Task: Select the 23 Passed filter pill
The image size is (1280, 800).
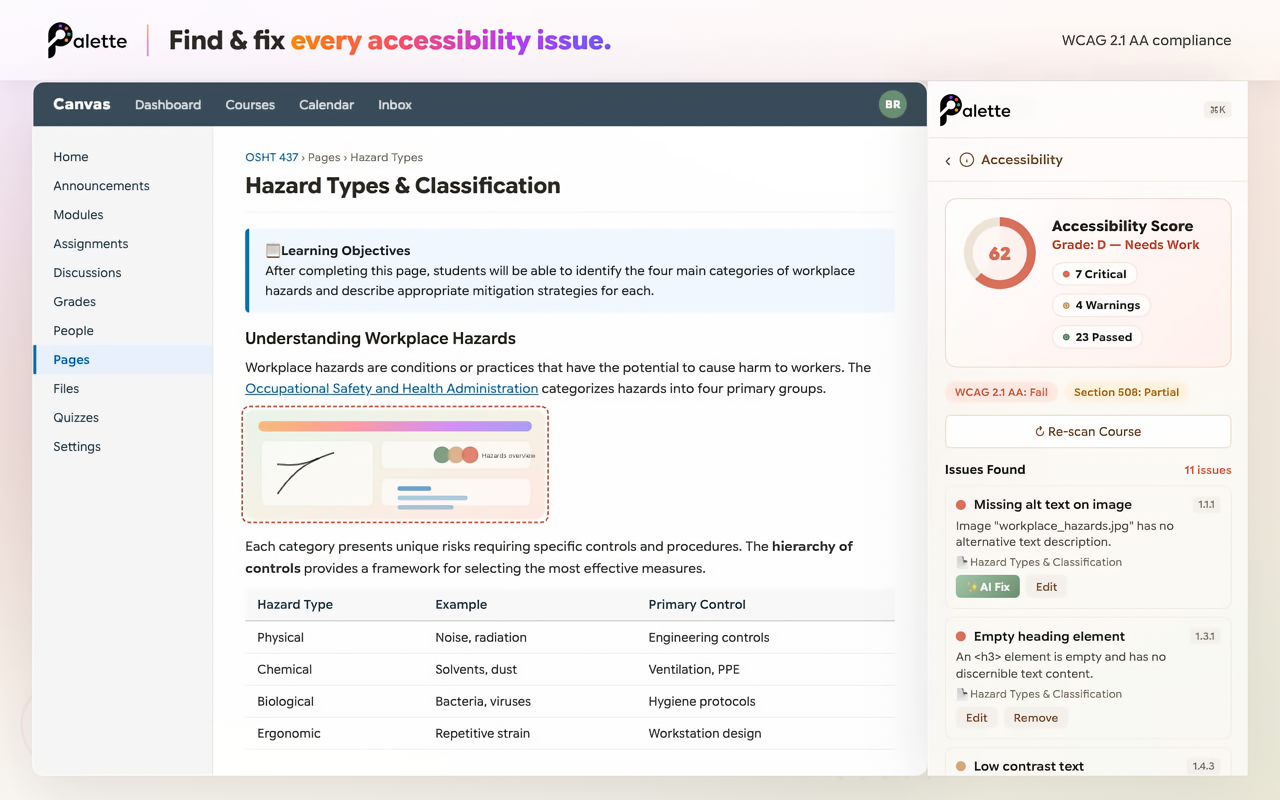Action: [1097, 337]
